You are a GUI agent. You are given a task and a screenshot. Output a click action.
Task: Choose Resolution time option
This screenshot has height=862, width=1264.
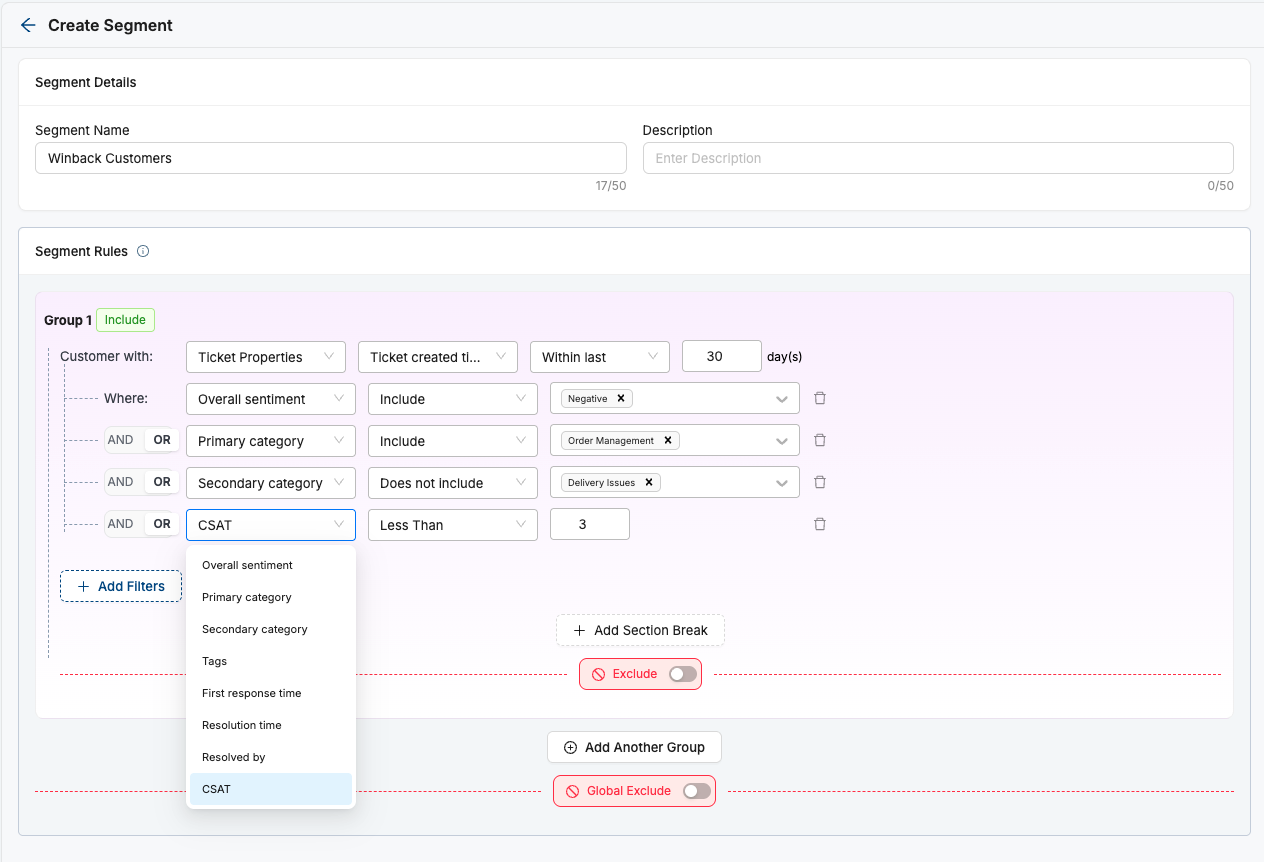(271, 725)
